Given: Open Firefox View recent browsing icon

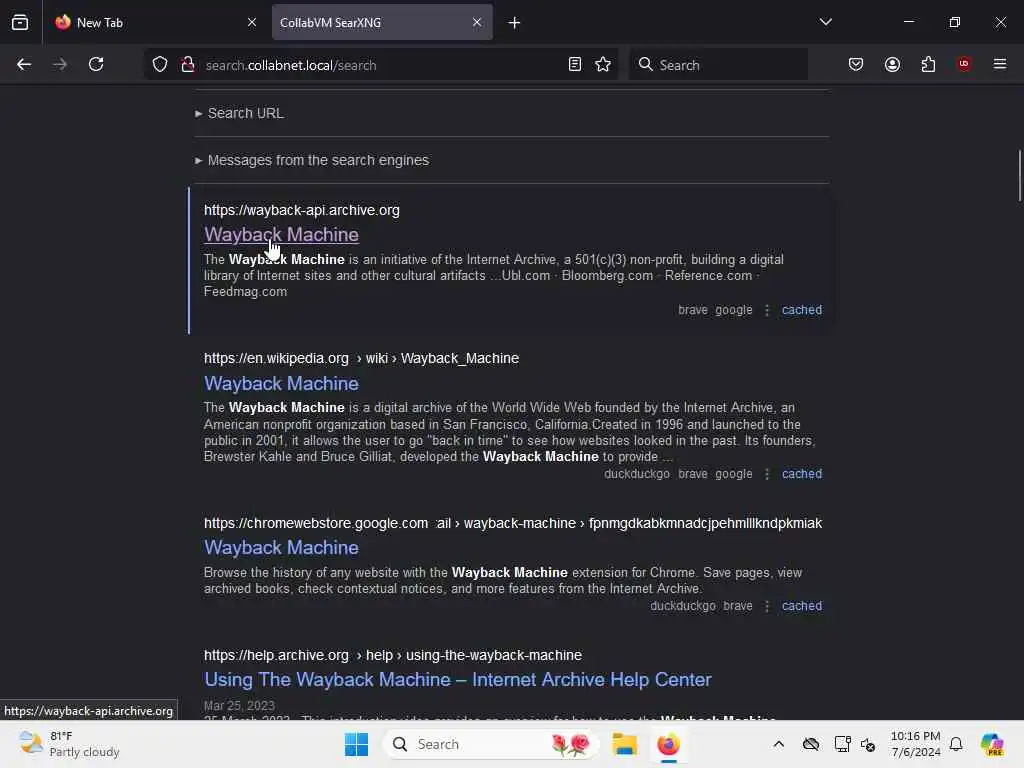Looking at the screenshot, I should (20, 22).
